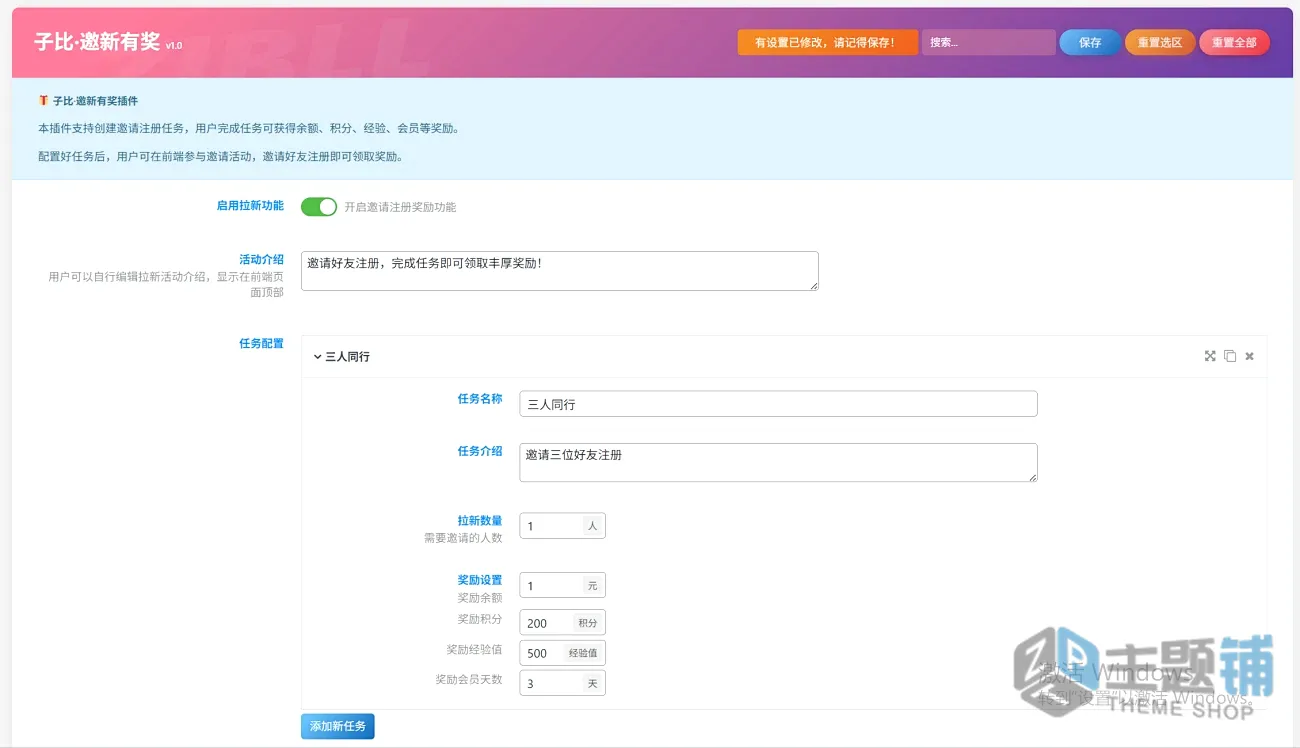Click the 子比·邀新有奖 header title
1300x748 pixels.
tap(97, 42)
